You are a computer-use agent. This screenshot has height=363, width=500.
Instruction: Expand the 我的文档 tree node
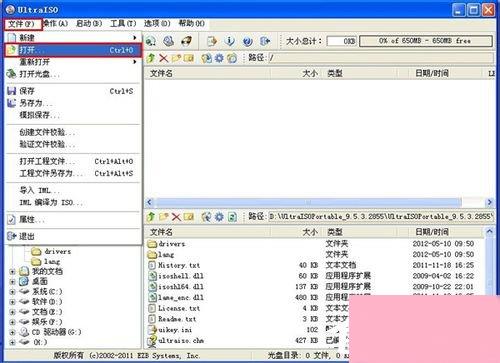point(12,272)
